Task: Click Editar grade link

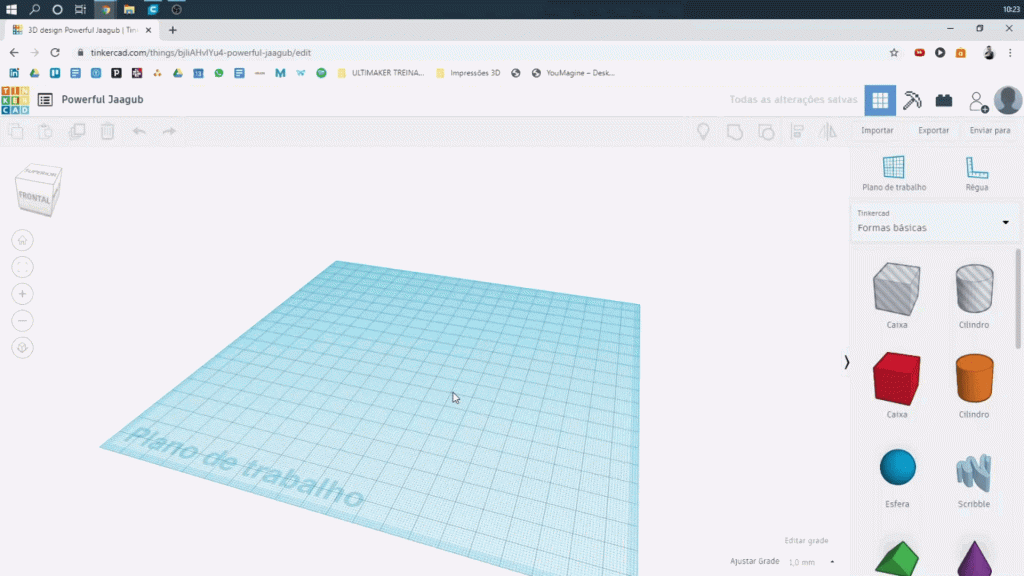Action: pos(806,541)
